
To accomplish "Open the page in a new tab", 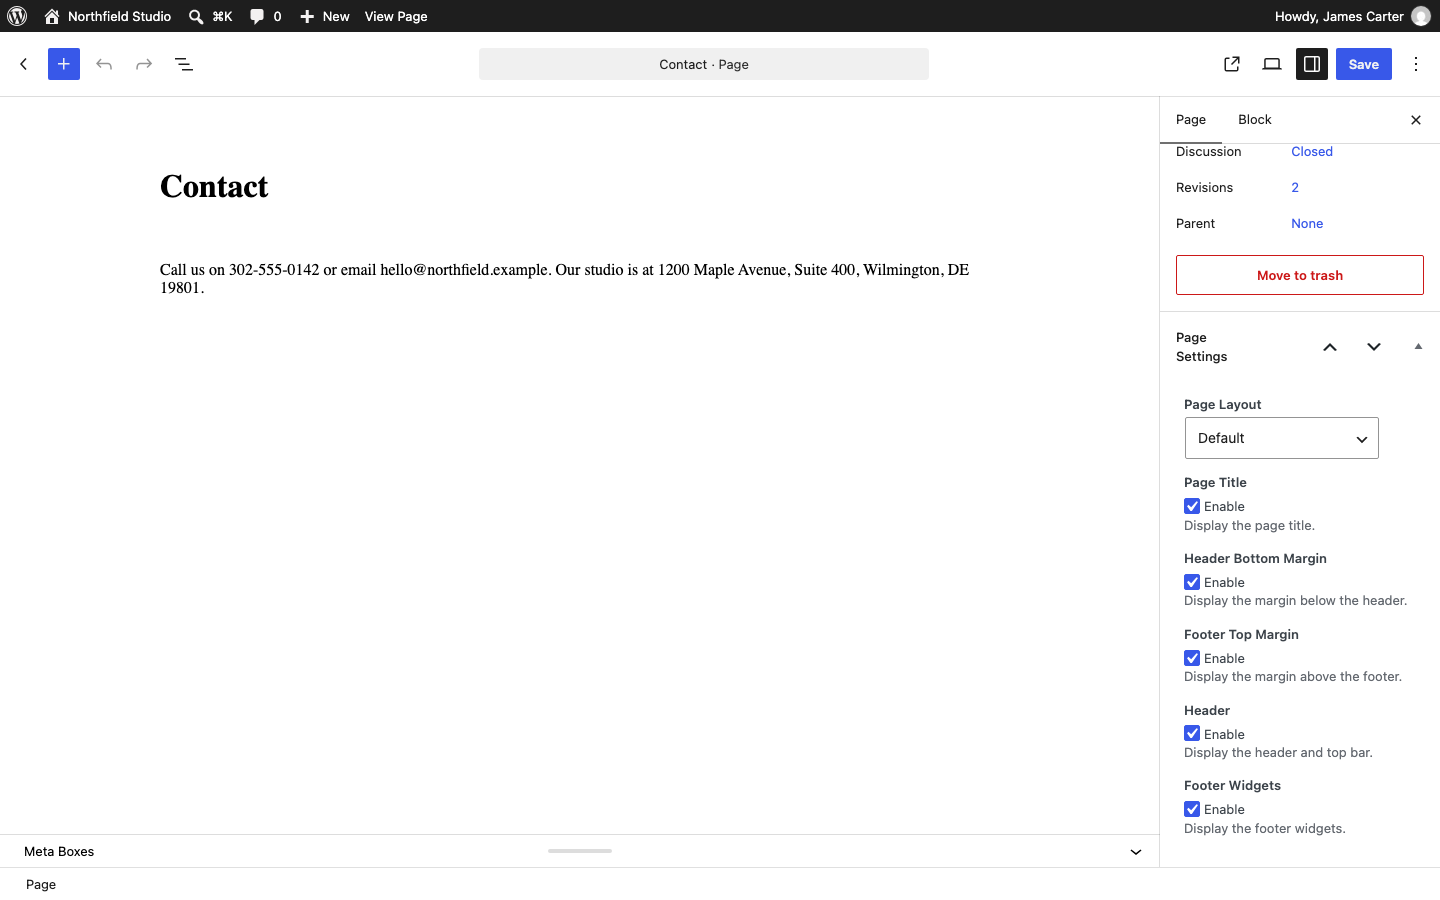I will point(1232,64).
